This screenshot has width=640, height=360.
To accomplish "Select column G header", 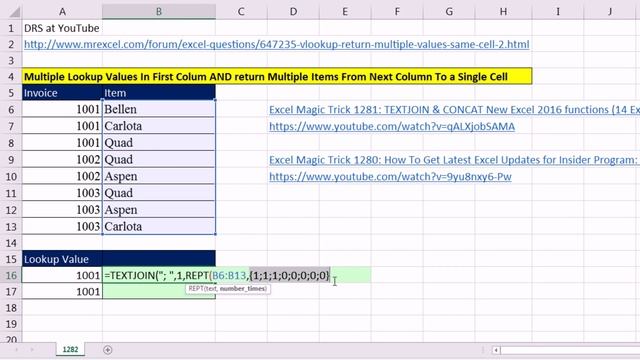I will pyautogui.click(x=449, y=11).
